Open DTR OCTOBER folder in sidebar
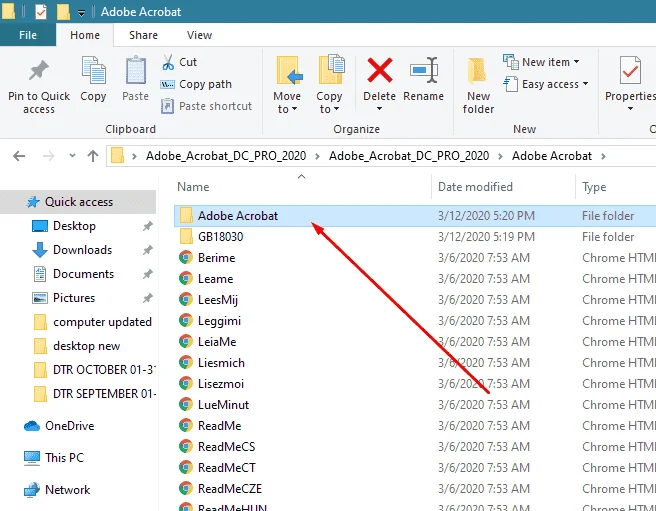 pos(104,370)
